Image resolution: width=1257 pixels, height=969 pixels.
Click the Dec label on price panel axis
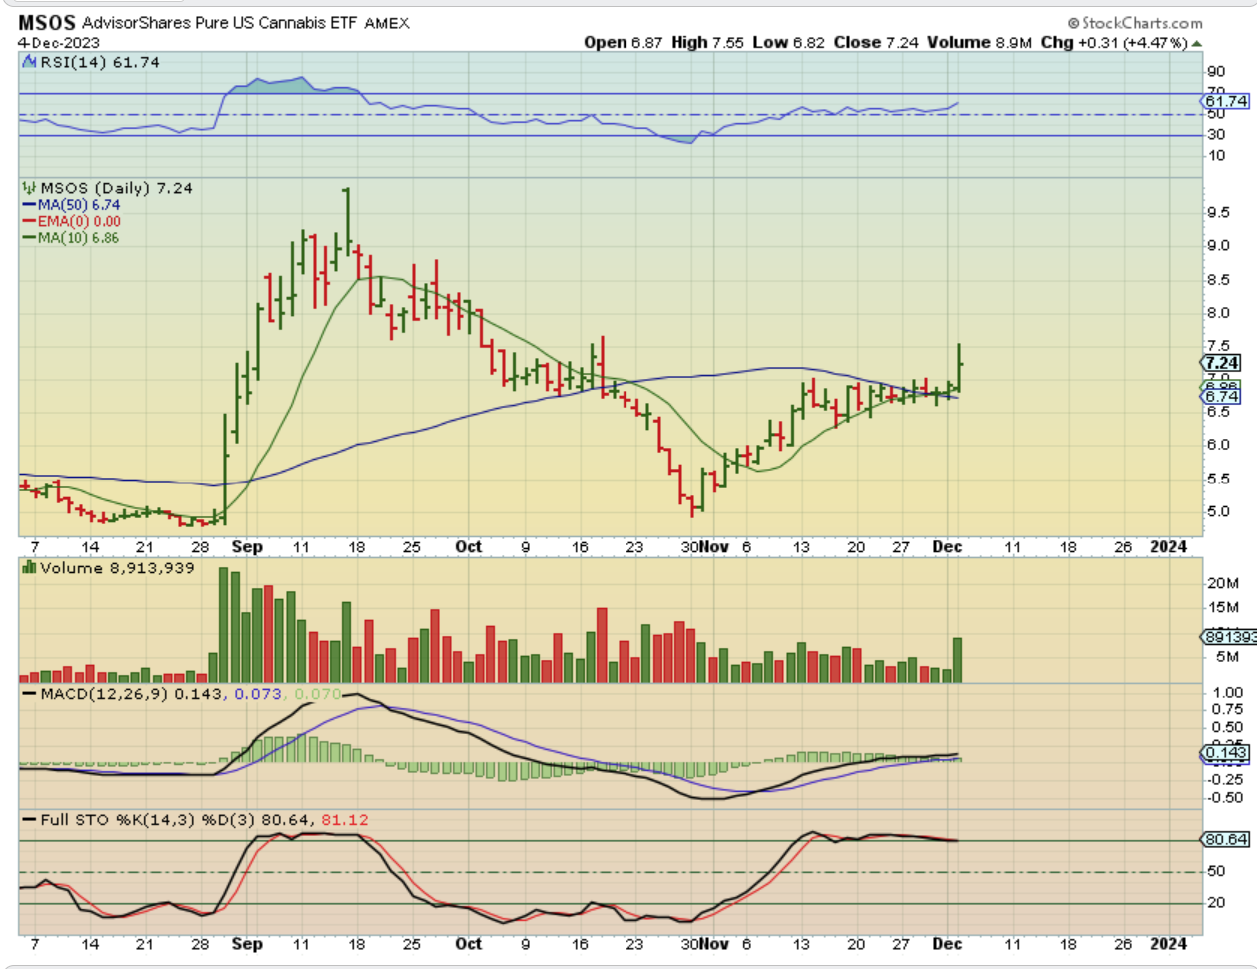point(947,547)
